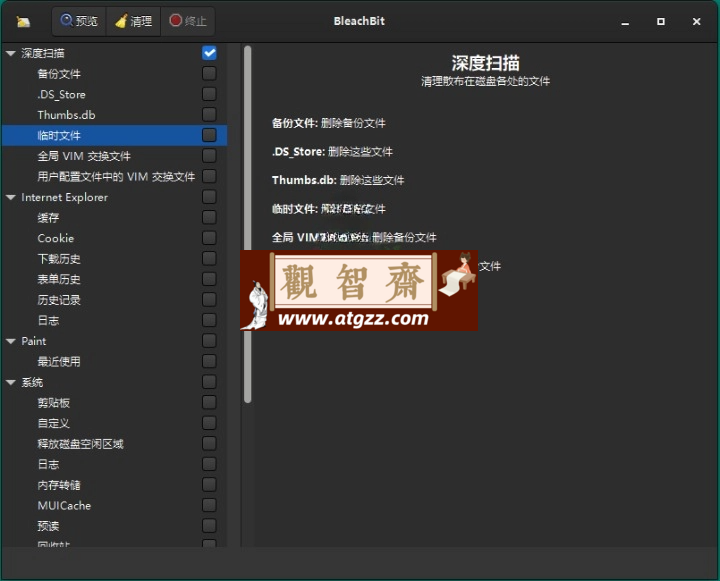The image size is (720, 581).
Task: Select the 缓存 tree row
Action: click(x=114, y=217)
